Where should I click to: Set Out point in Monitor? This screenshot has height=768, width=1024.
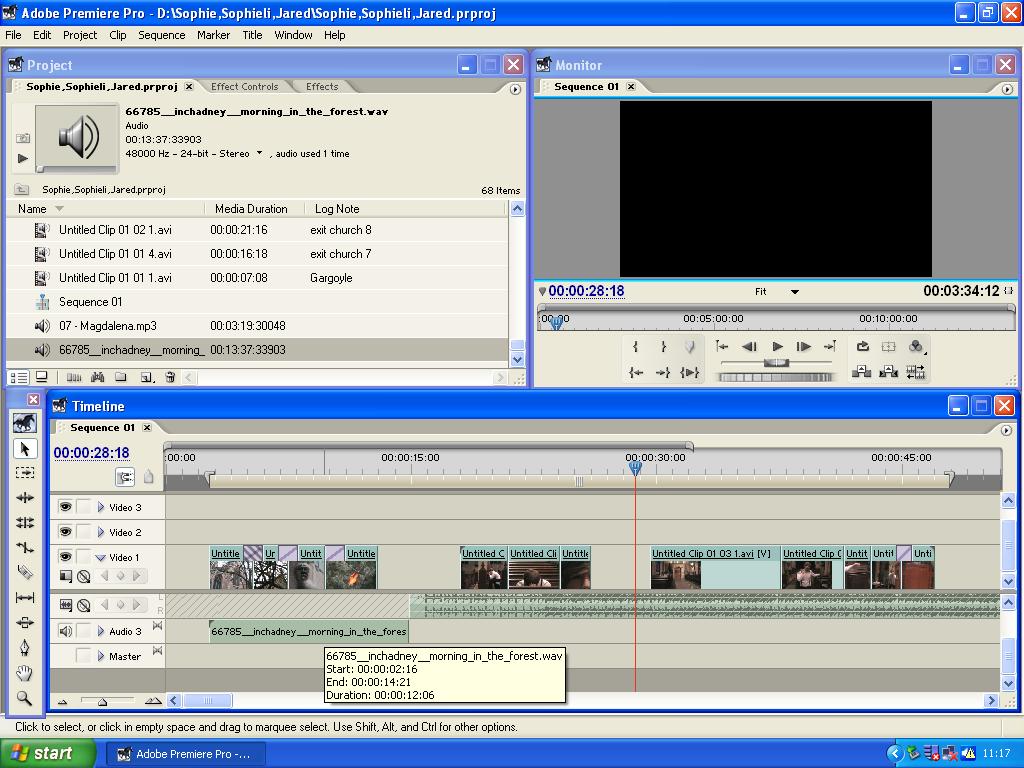click(x=663, y=347)
